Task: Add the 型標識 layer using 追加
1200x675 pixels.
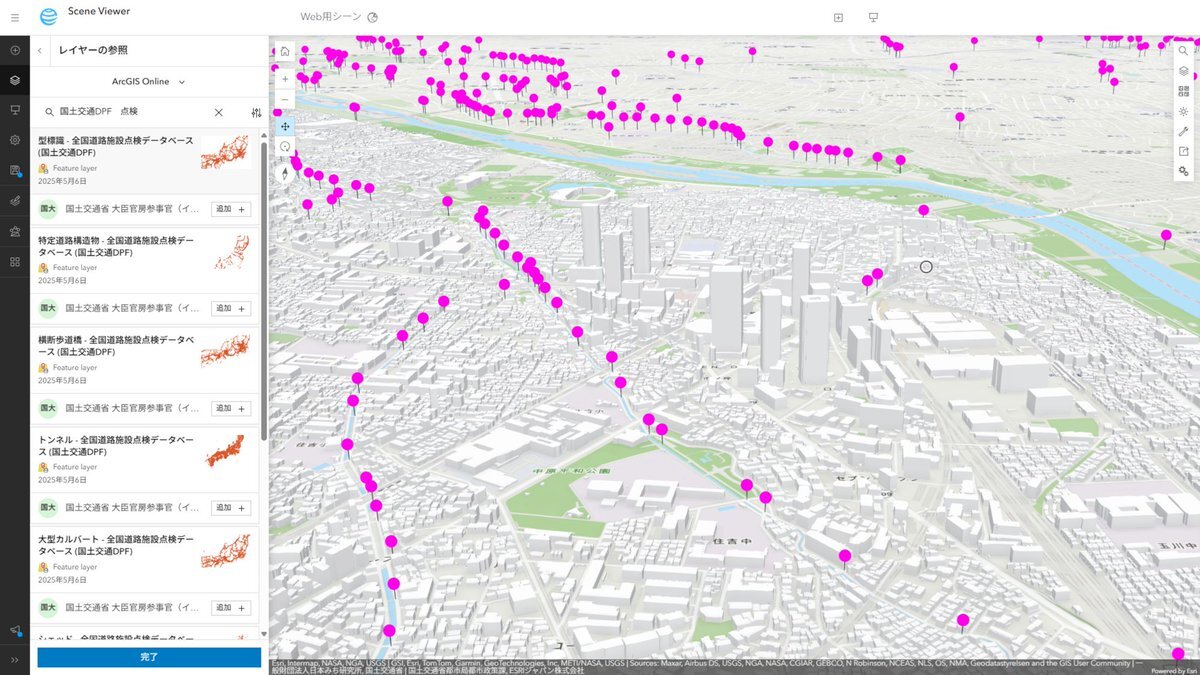Action: (231, 209)
